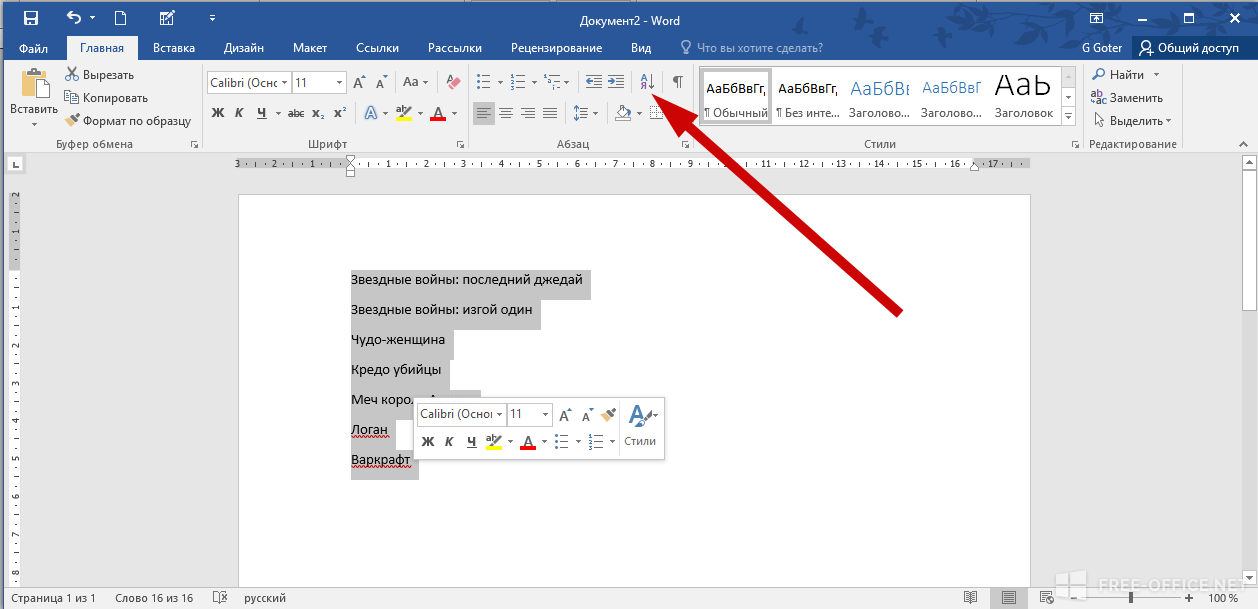Undo the last action in the title bar

[x=74, y=18]
